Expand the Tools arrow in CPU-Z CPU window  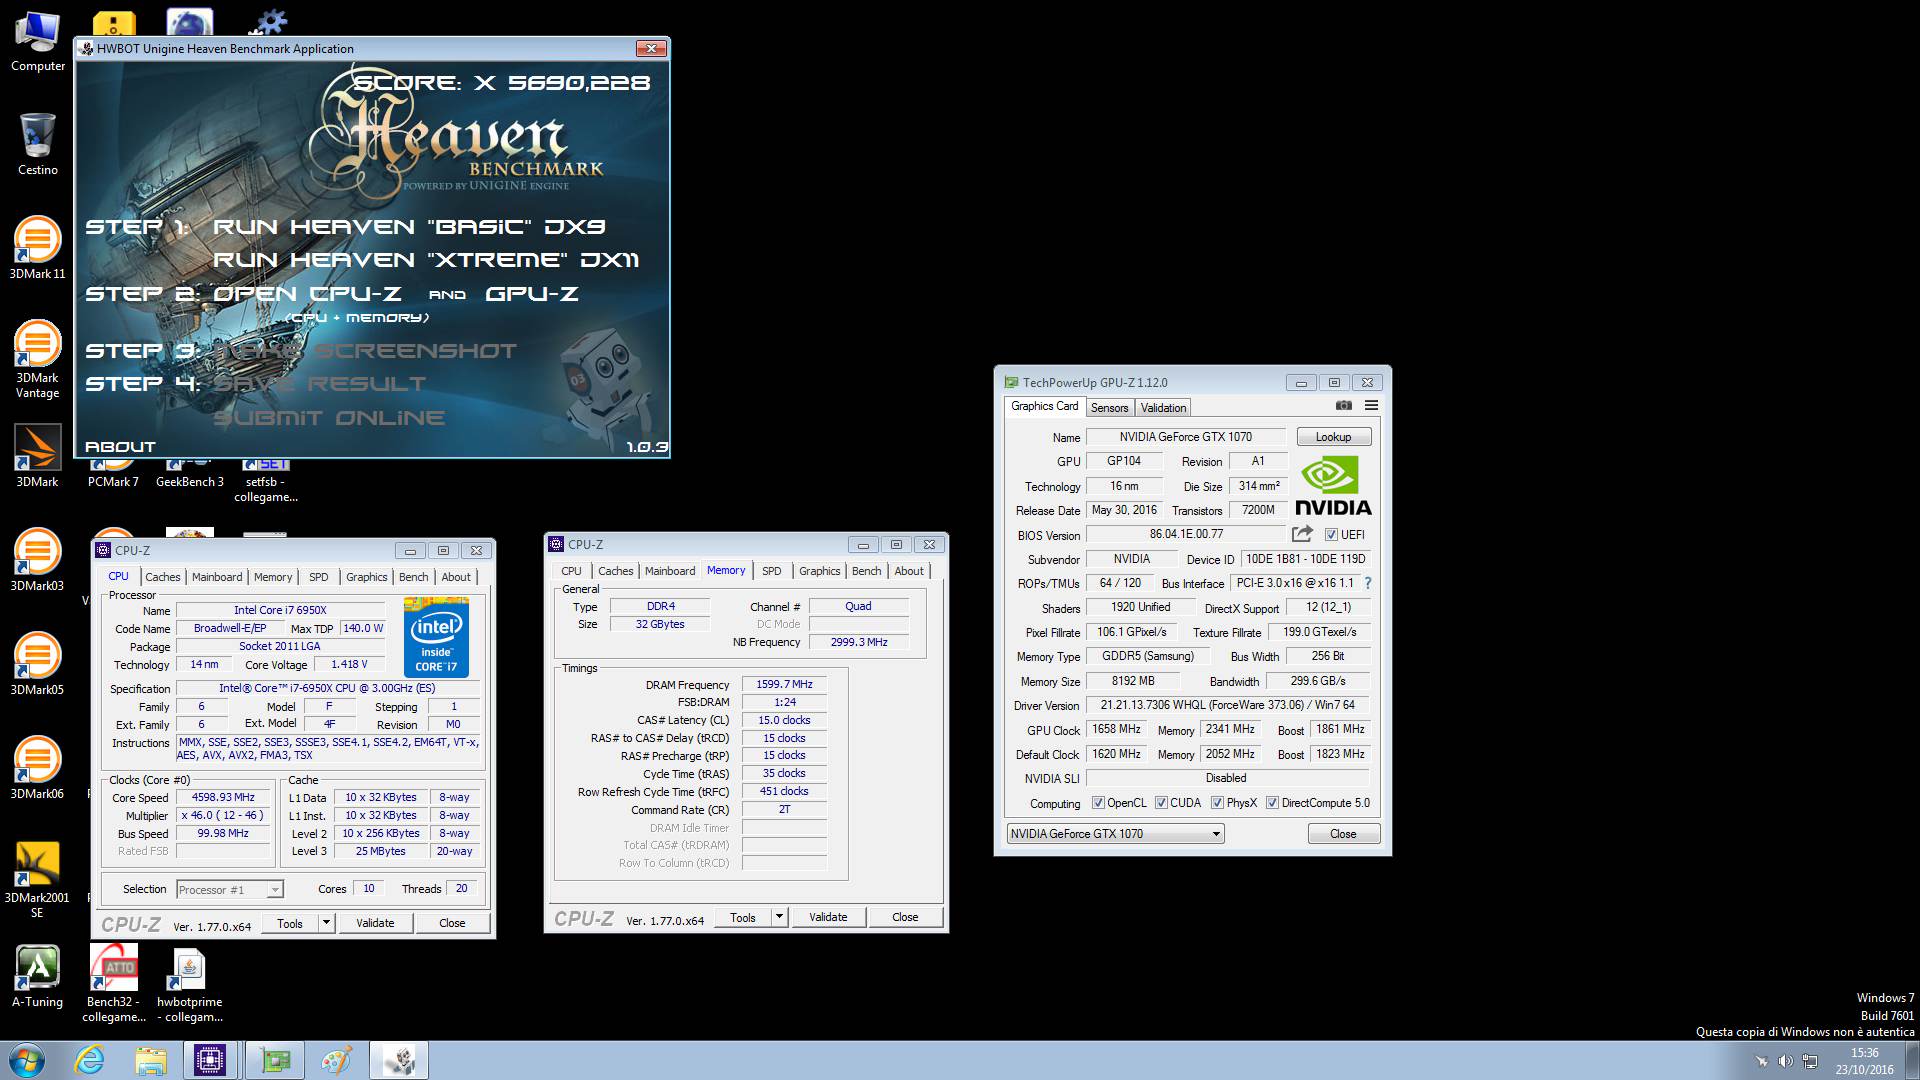(326, 923)
